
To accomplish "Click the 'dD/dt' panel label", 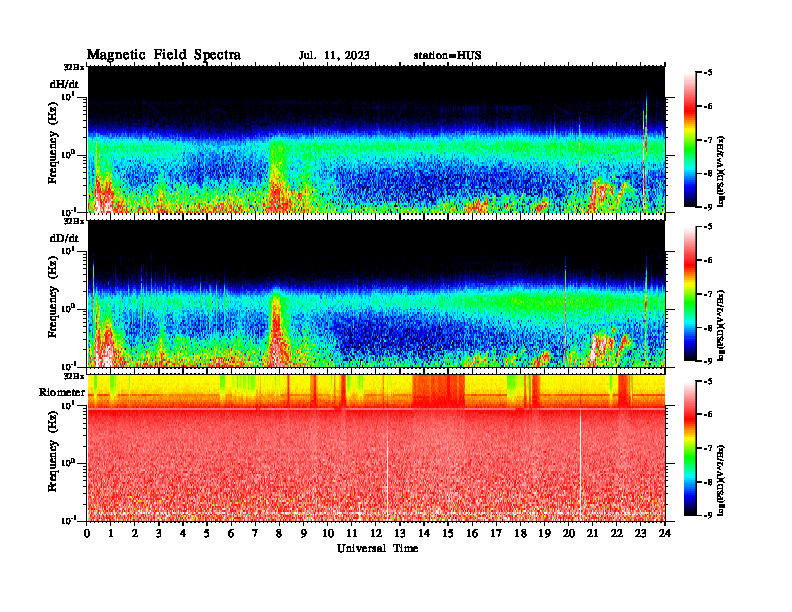I will coord(64,238).
